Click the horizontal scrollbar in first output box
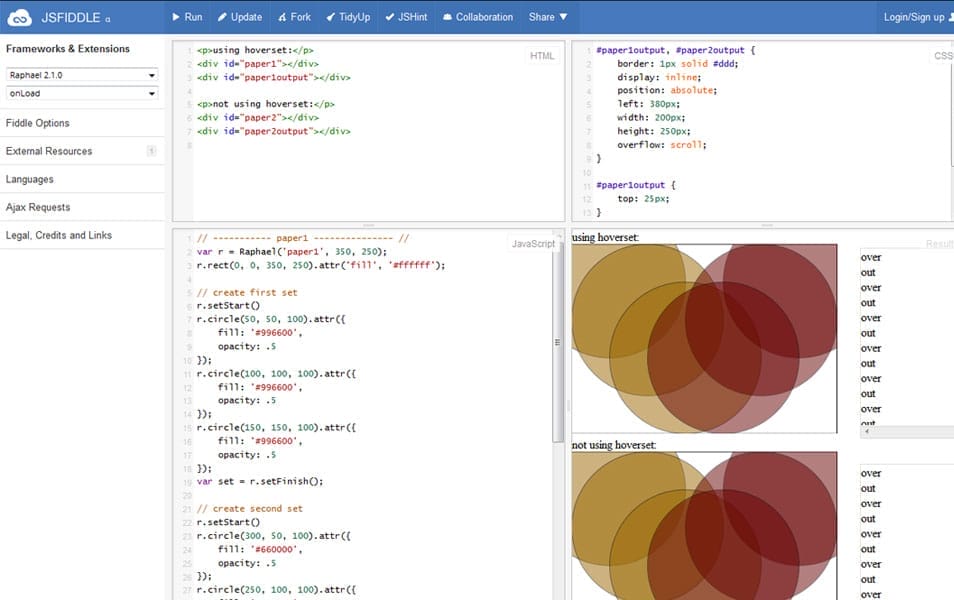Image resolution: width=954 pixels, height=600 pixels. pos(905,432)
